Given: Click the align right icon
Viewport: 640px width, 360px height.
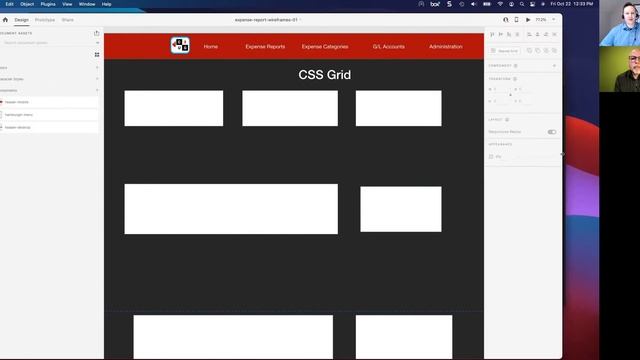Looking at the screenshot, I should coord(546,34).
